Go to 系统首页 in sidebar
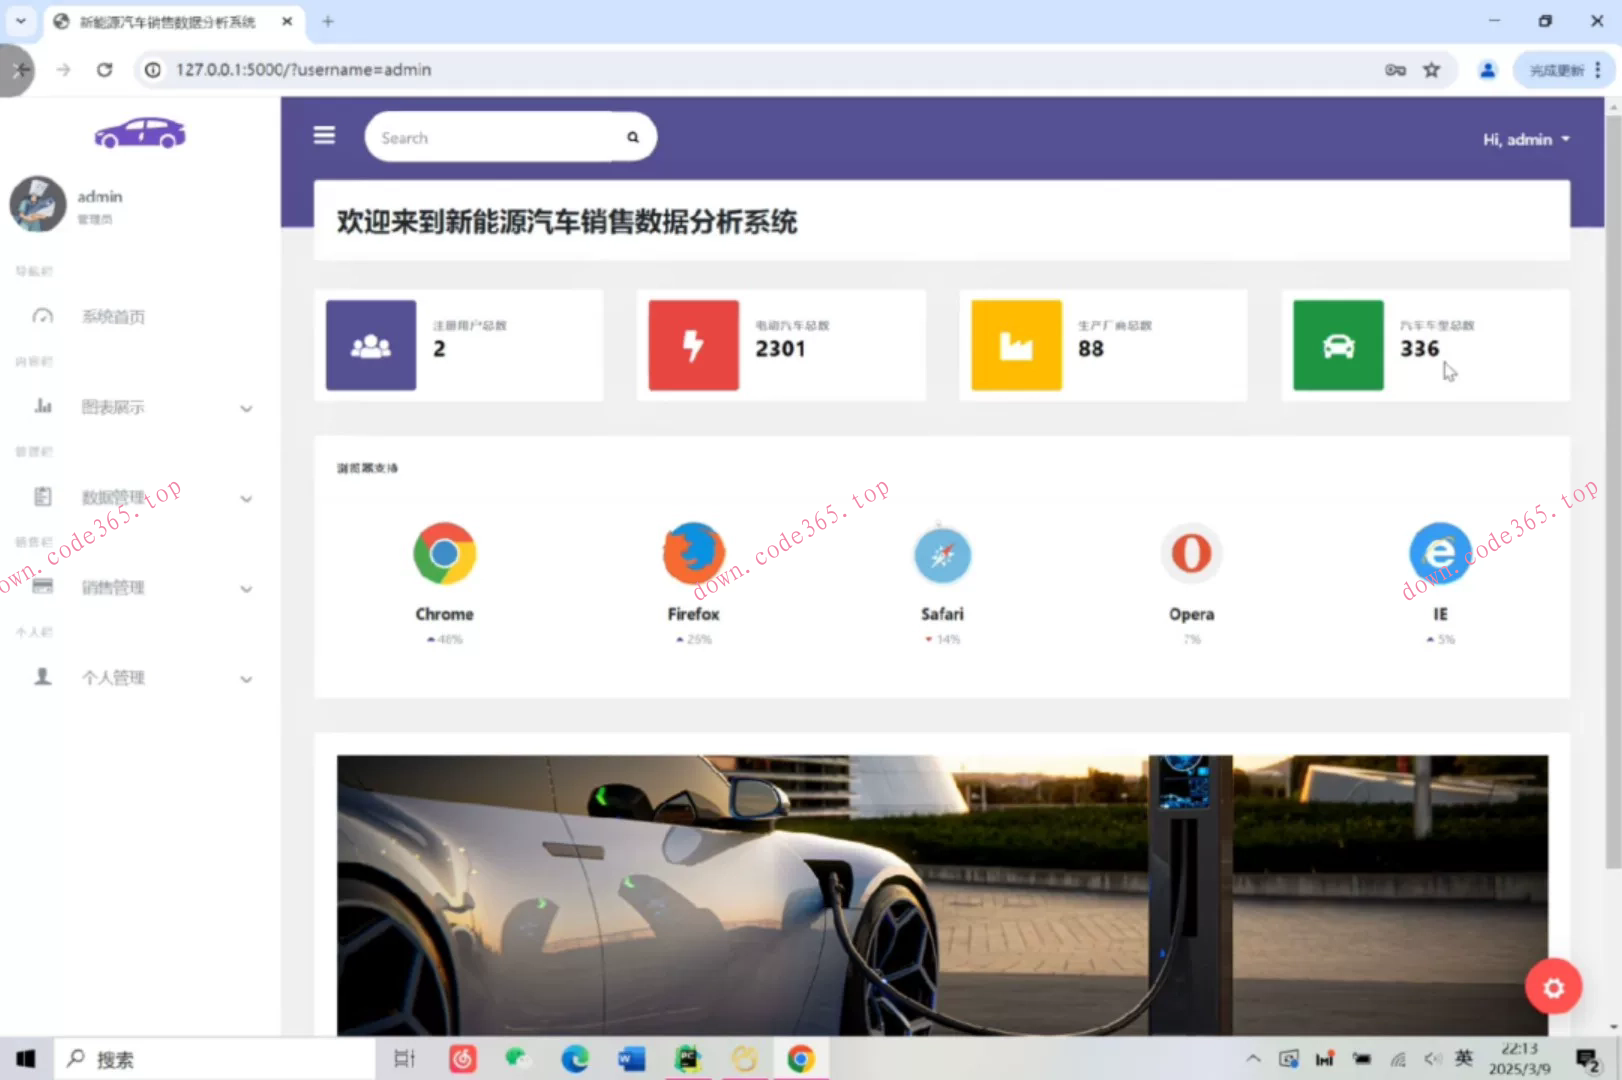This screenshot has height=1080, width=1622. (113, 317)
